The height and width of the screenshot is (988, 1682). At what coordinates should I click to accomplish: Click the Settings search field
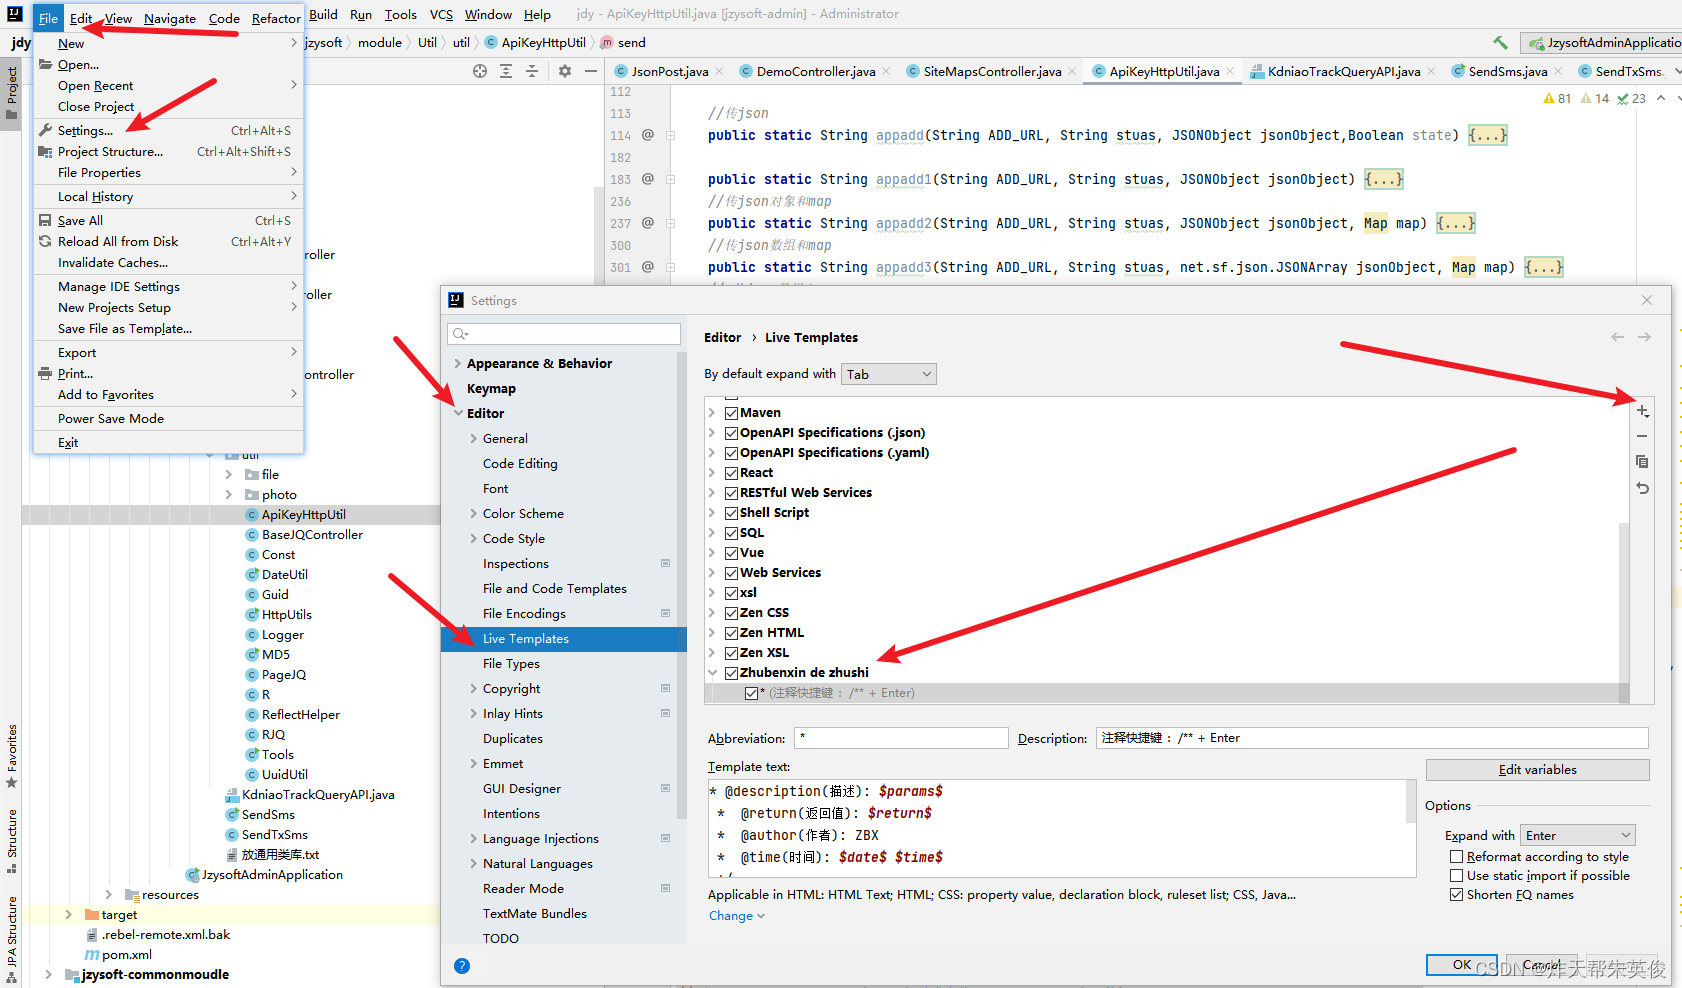pyautogui.click(x=565, y=334)
